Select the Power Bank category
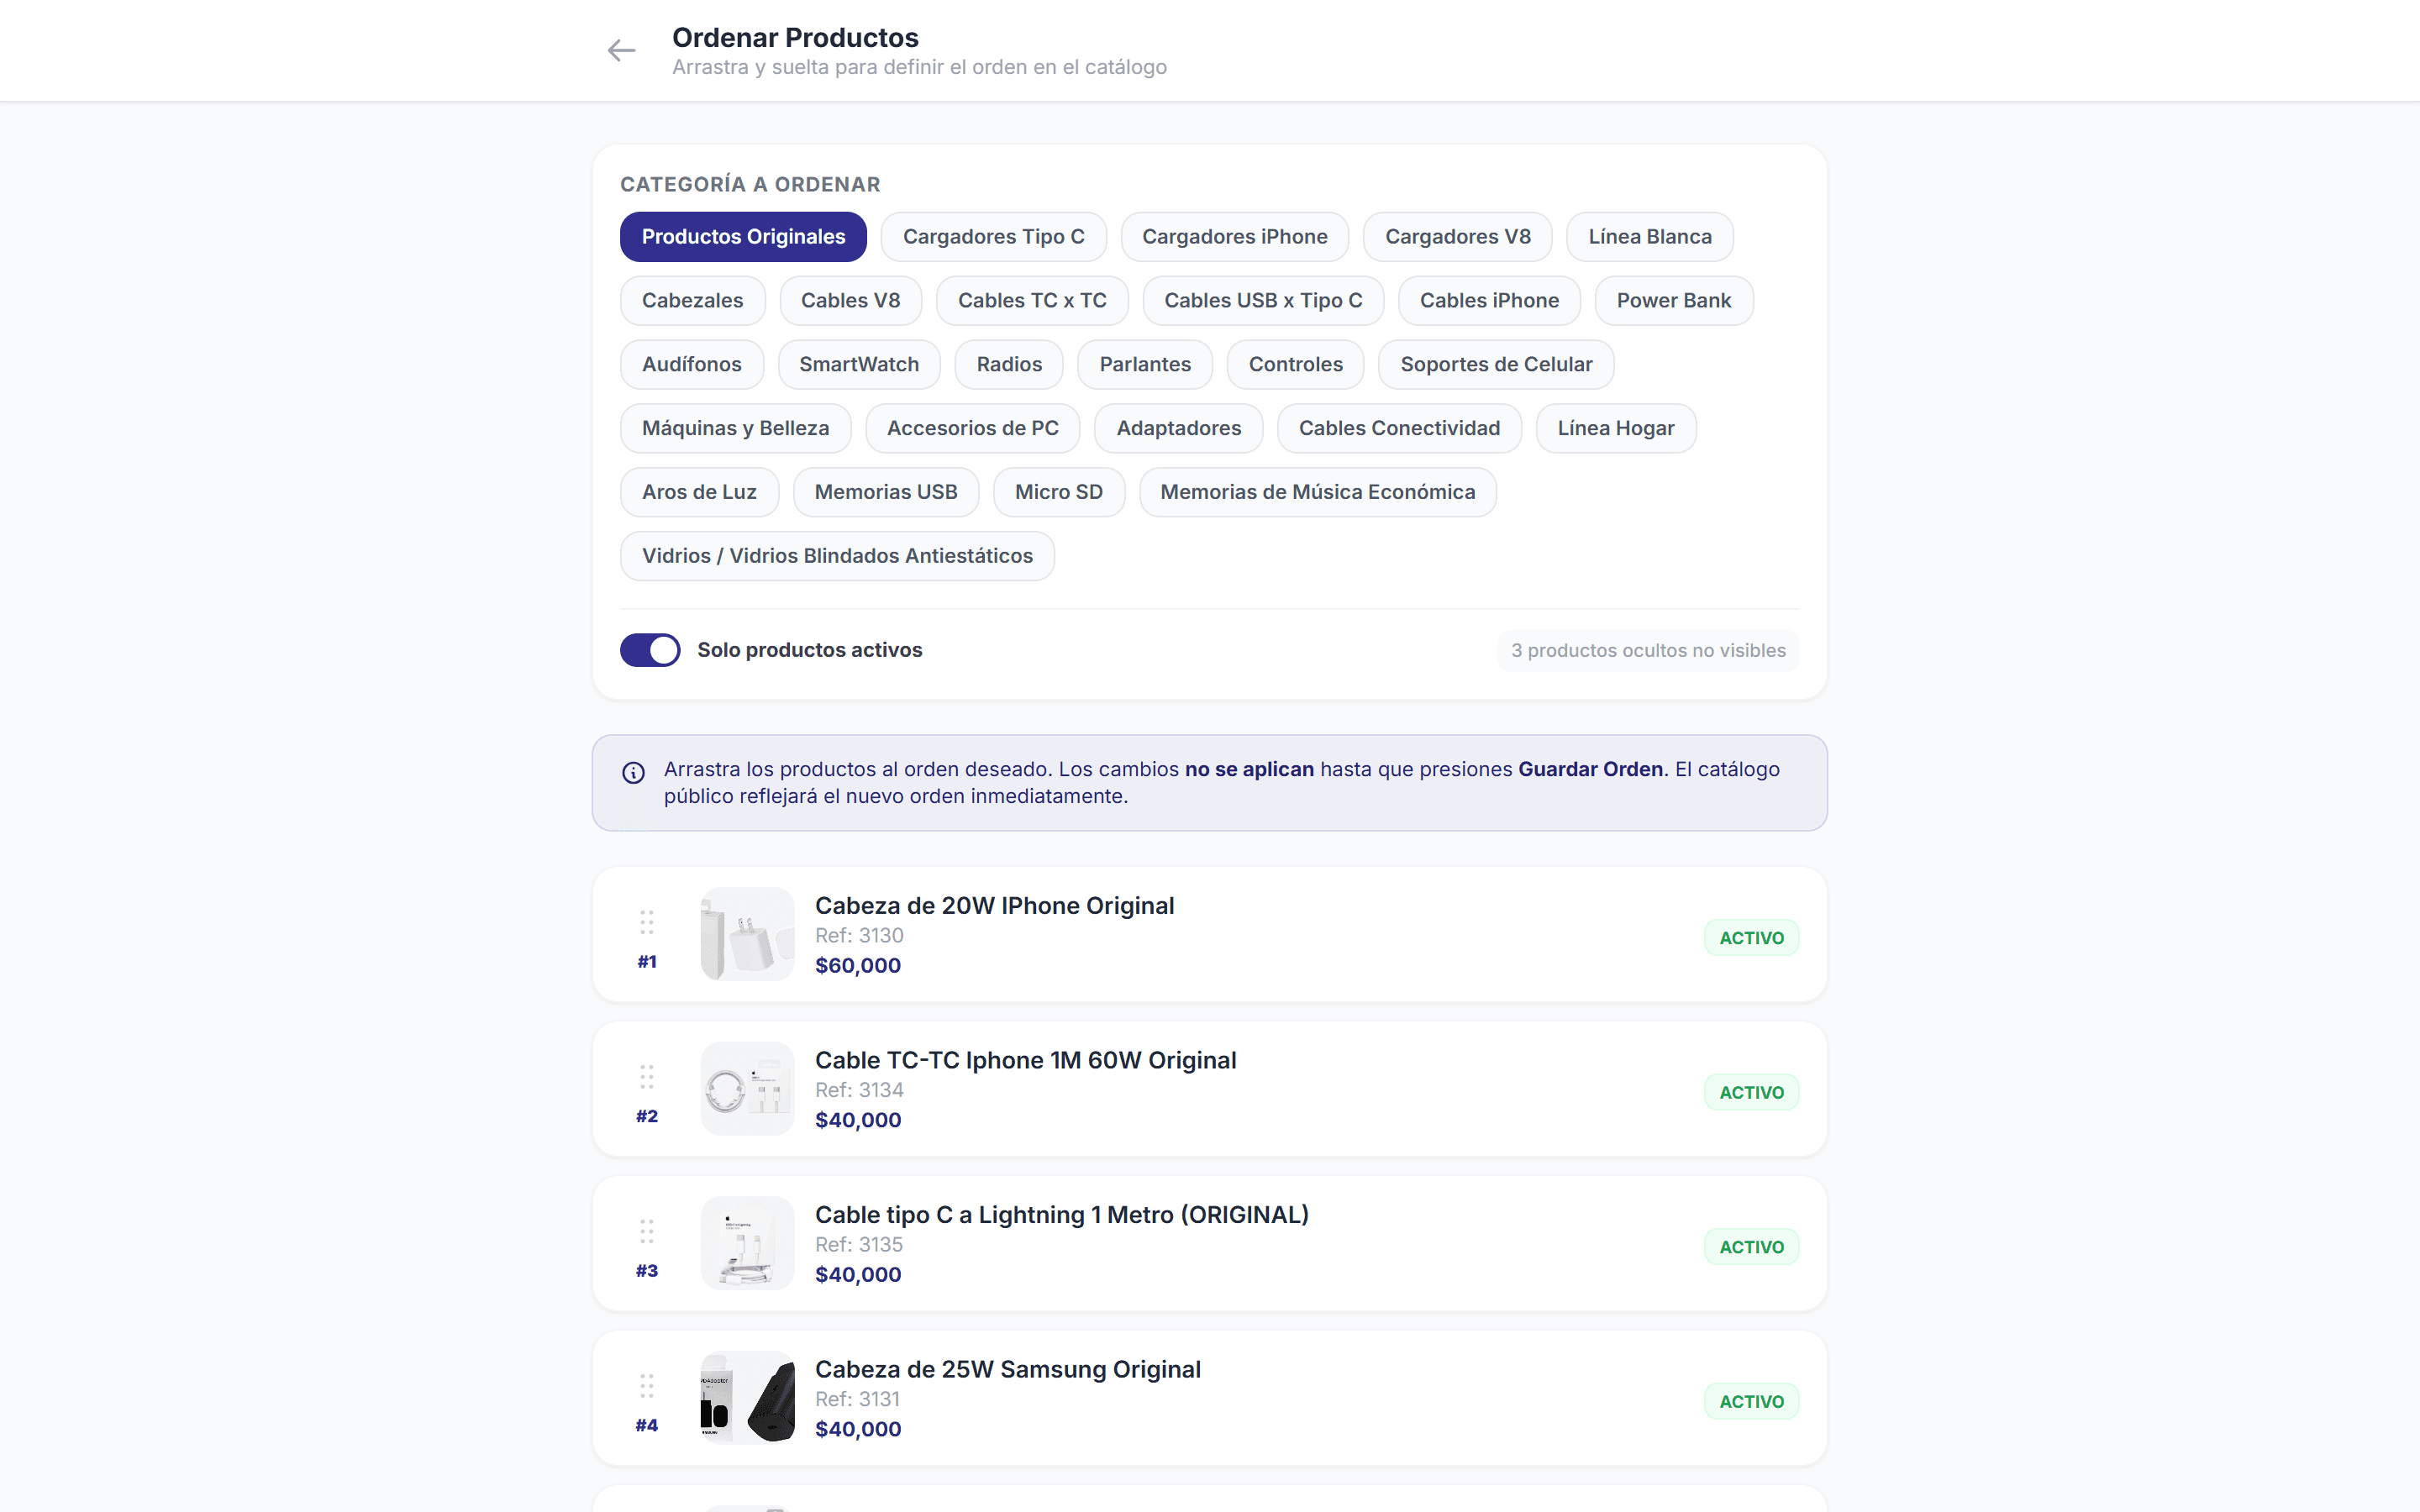Image resolution: width=2420 pixels, height=1512 pixels. [1673, 301]
